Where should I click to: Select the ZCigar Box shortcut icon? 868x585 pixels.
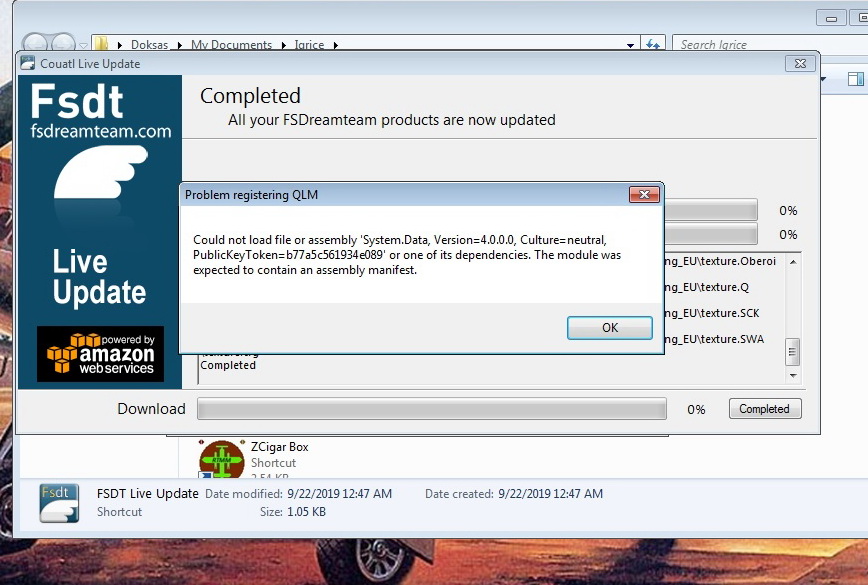[x=221, y=459]
